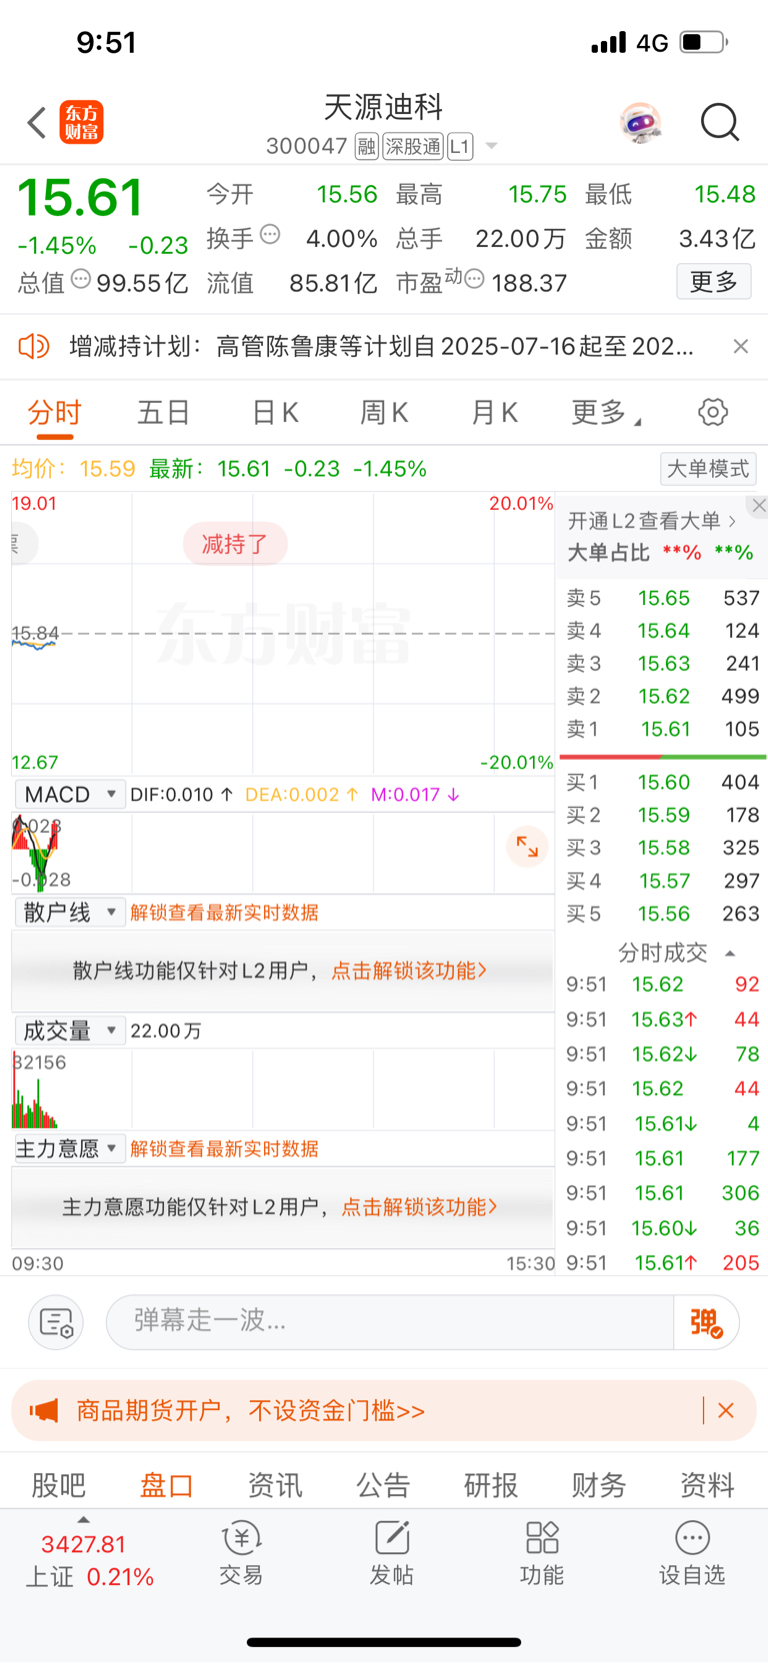Tap the volume bar chart
Viewport: 768px width, 1663px height.
point(283,1089)
